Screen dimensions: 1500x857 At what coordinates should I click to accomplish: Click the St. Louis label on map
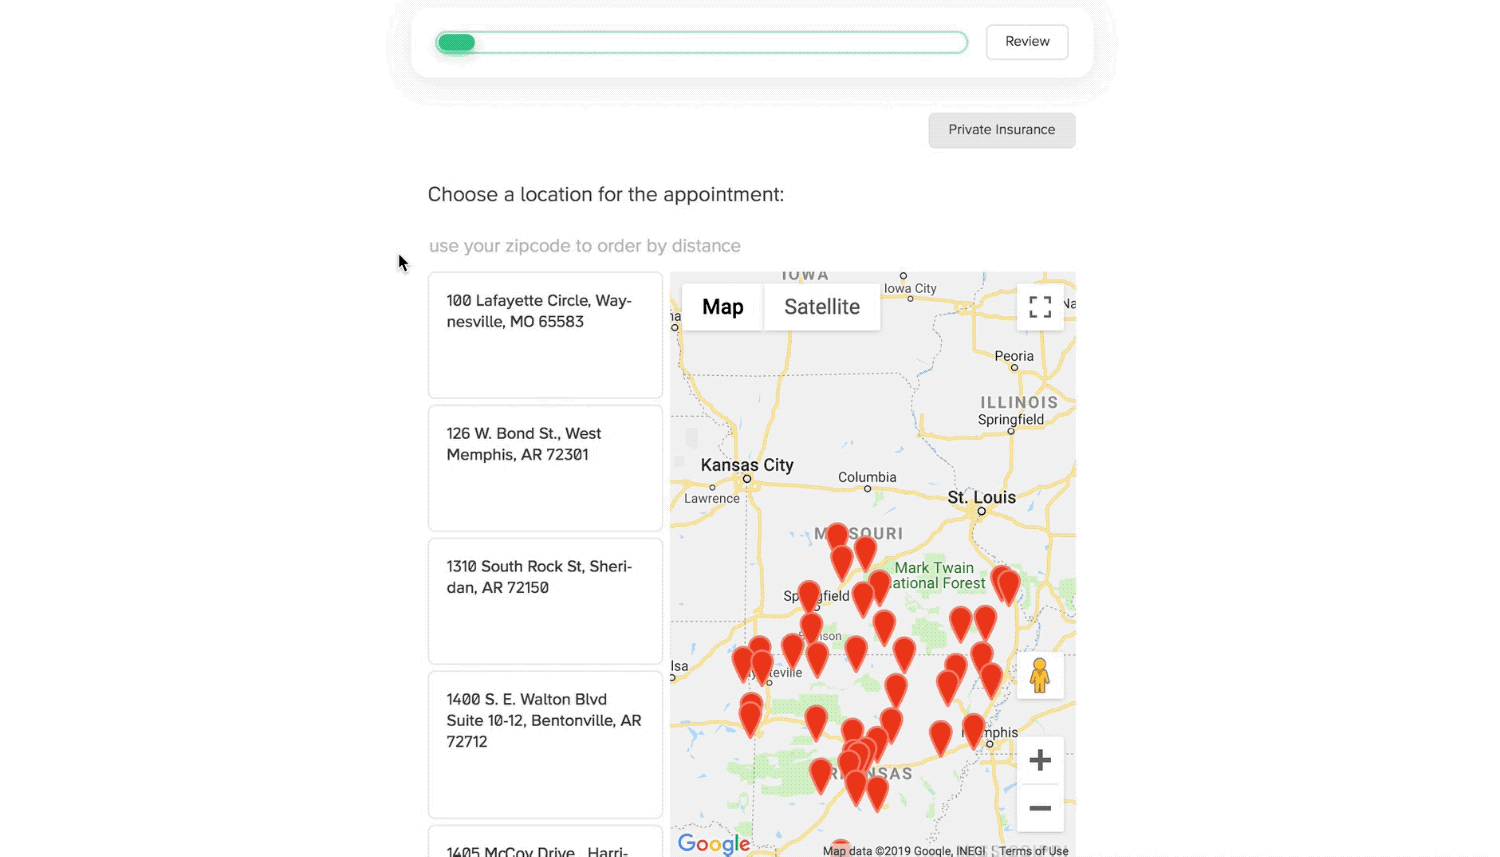point(981,497)
